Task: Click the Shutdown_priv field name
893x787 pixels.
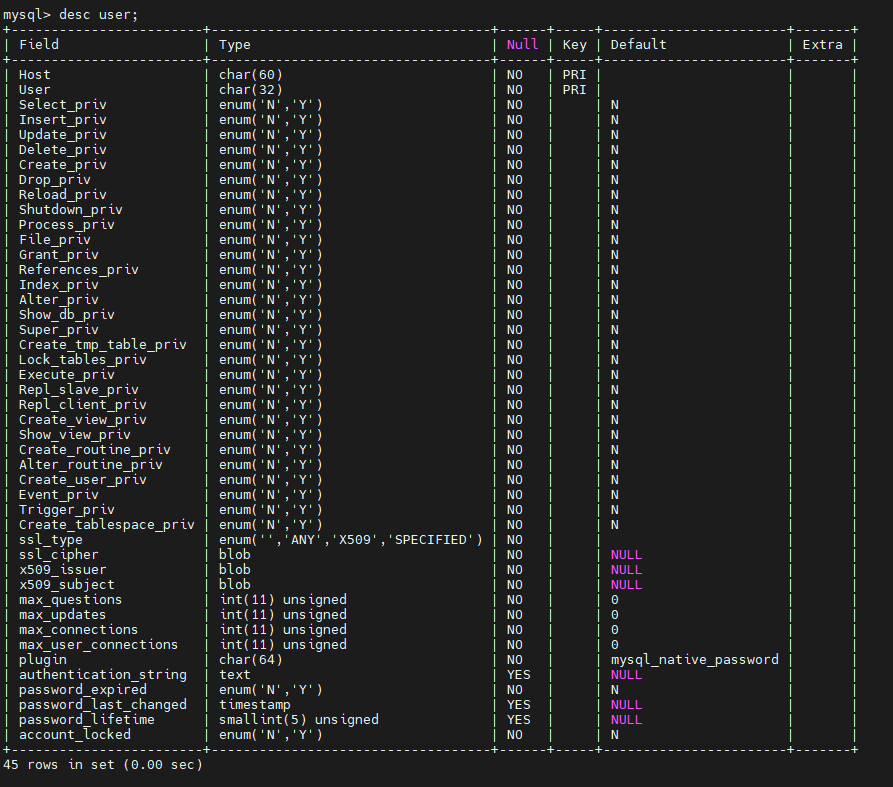Action: point(71,210)
